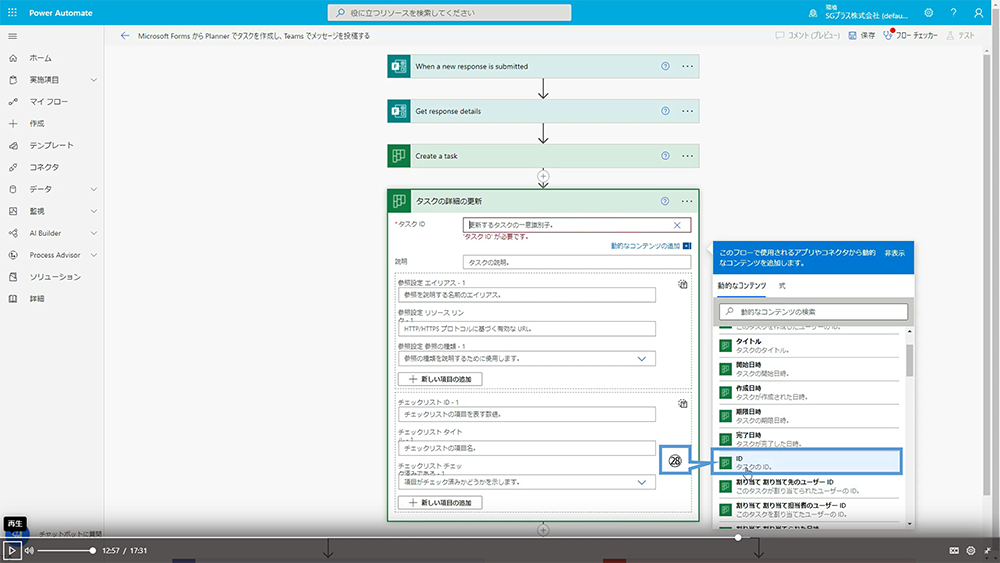This screenshot has height=563, width=1000.
Task: Click the 動的なコンテンツの検索 box
Action: [813, 312]
